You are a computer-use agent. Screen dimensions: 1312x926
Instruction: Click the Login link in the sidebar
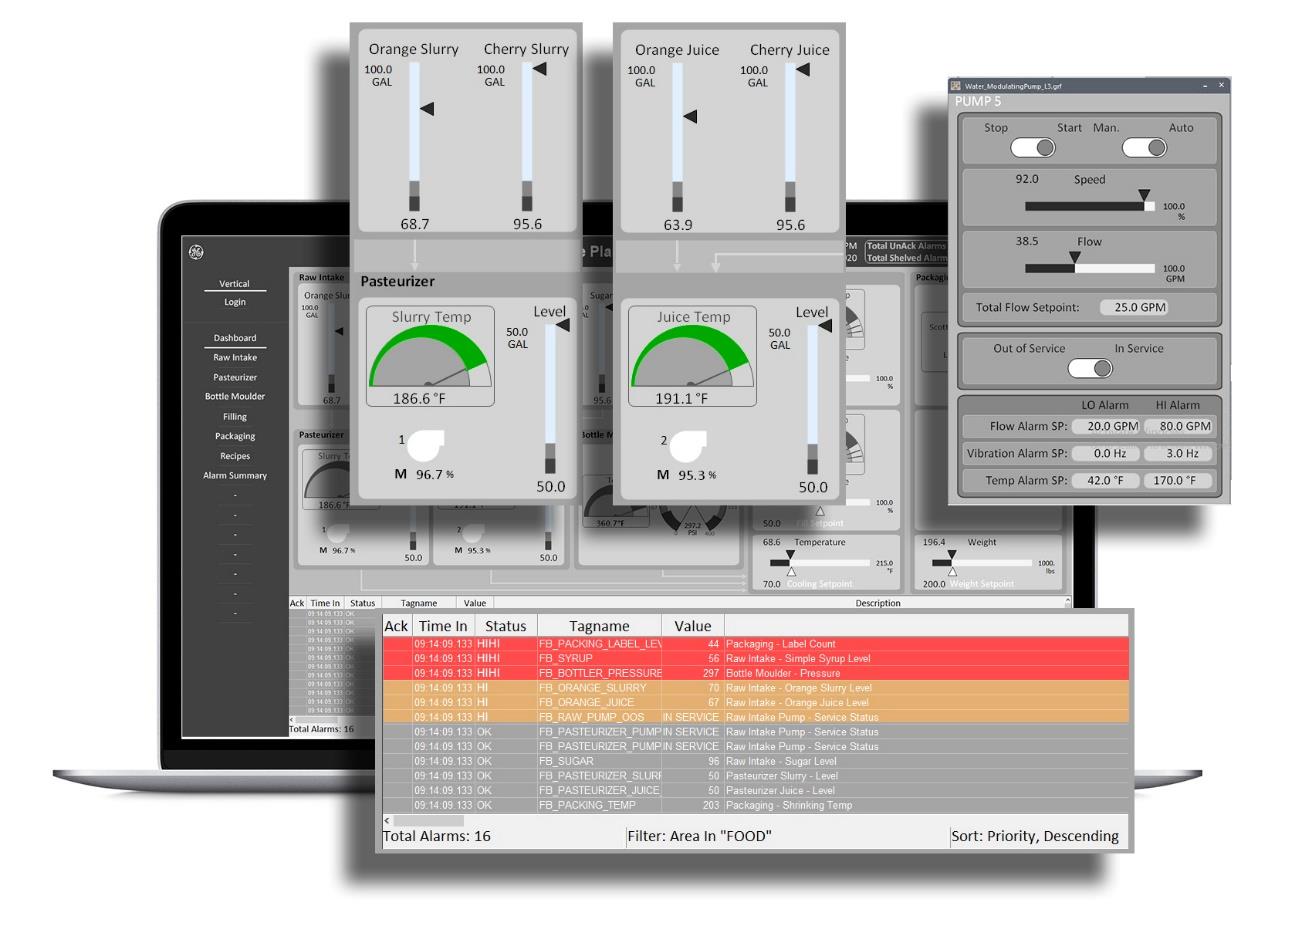[x=235, y=302]
